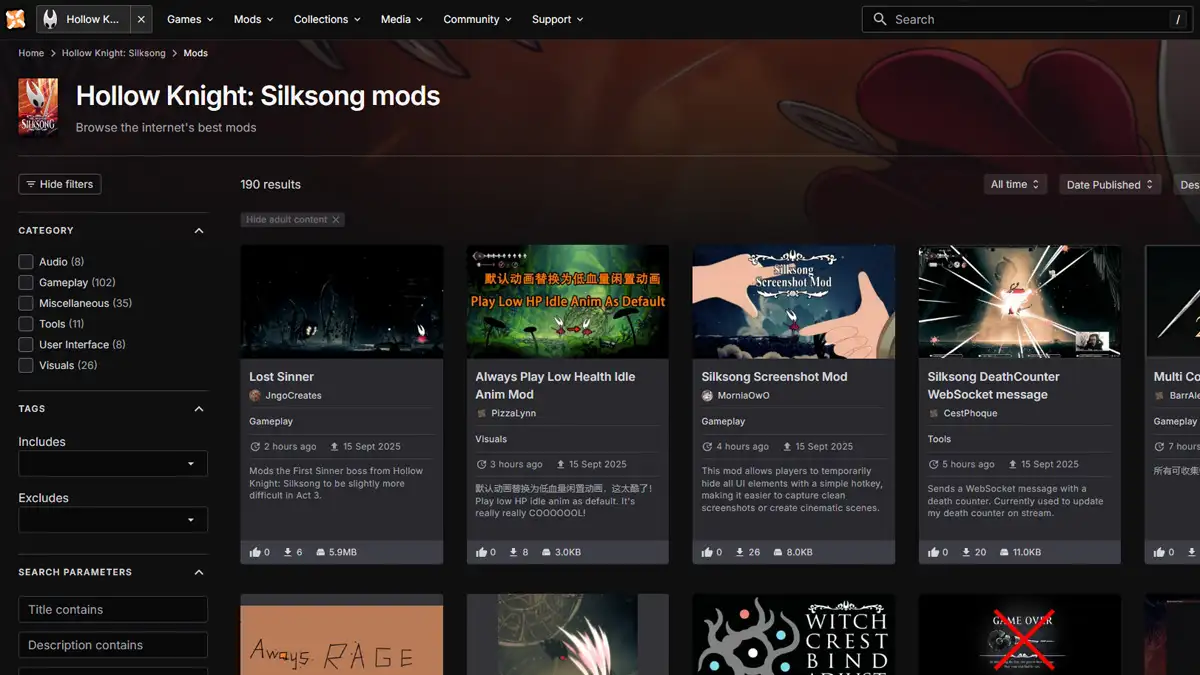1200x675 pixels.
Task: Close the Hollow Knight game tab
Action: click(141, 19)
